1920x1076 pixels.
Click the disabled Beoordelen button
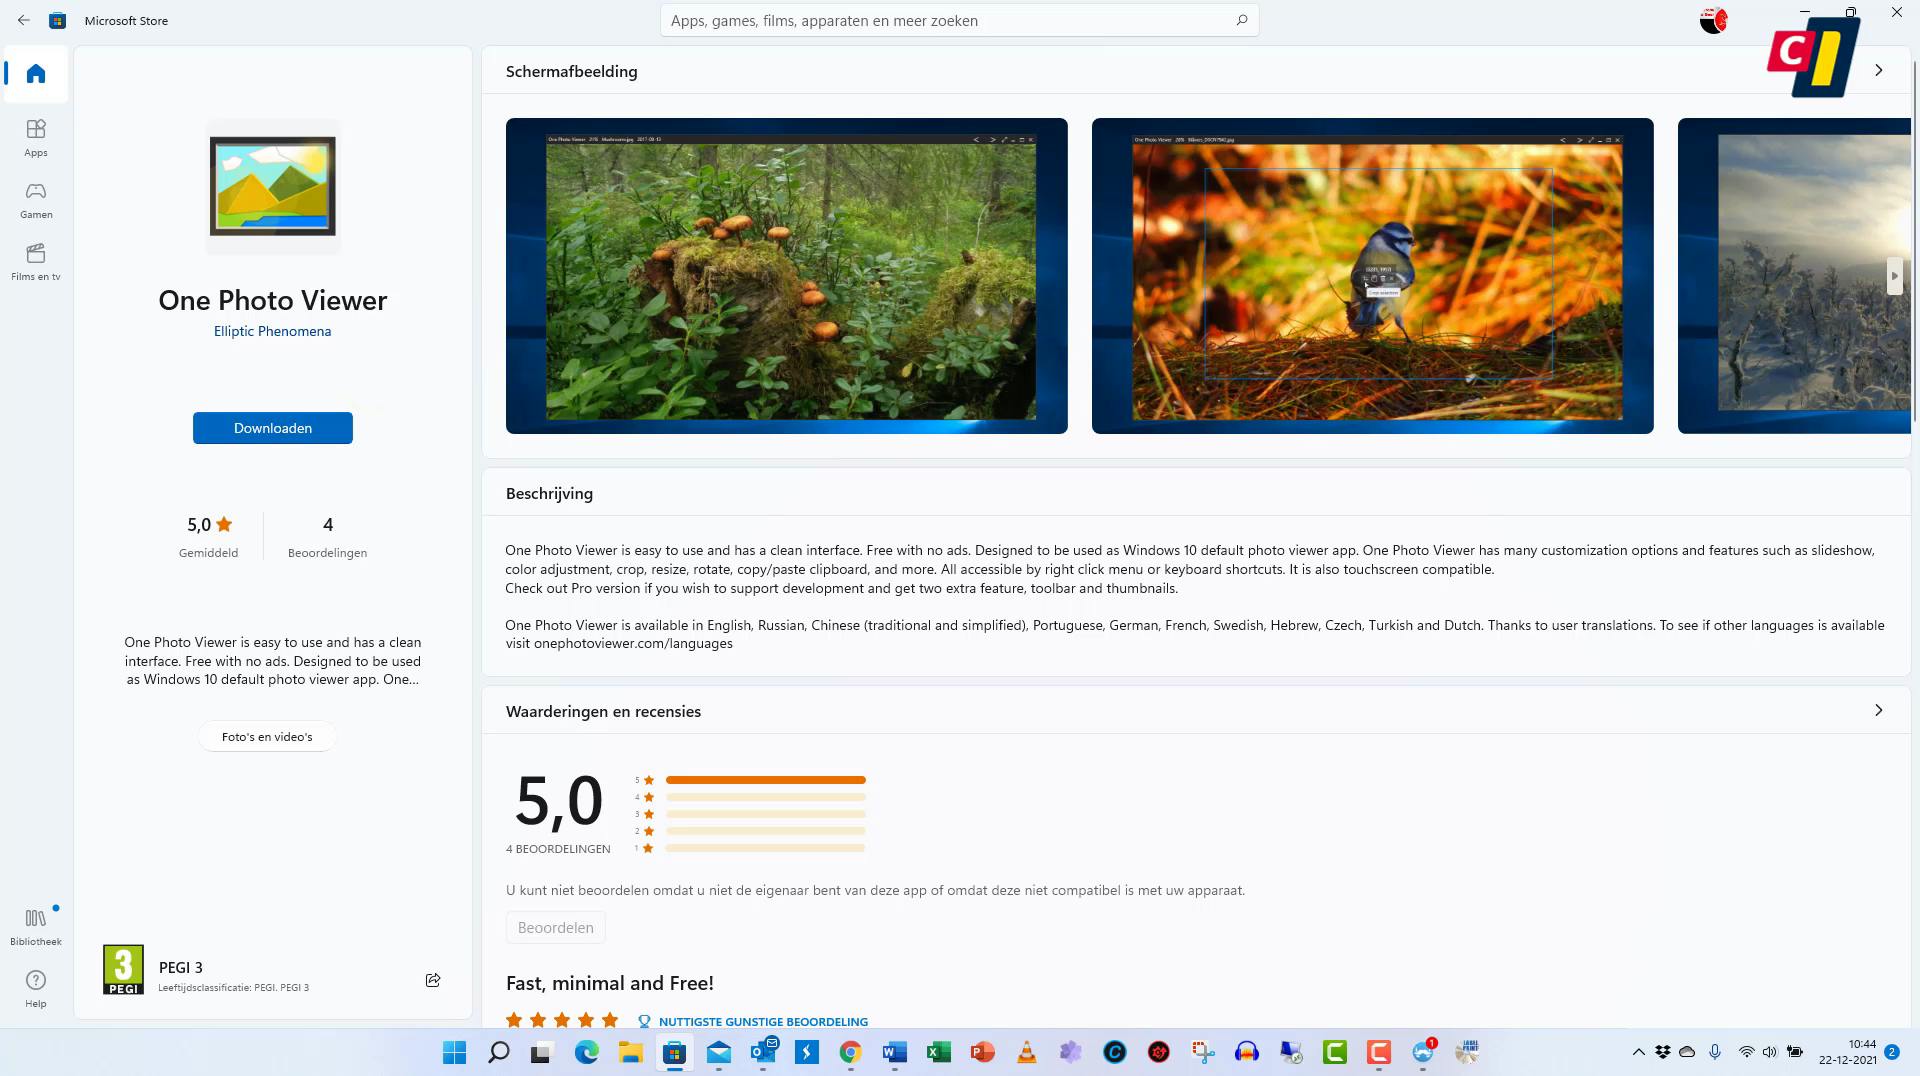click(x=556, y=927)
